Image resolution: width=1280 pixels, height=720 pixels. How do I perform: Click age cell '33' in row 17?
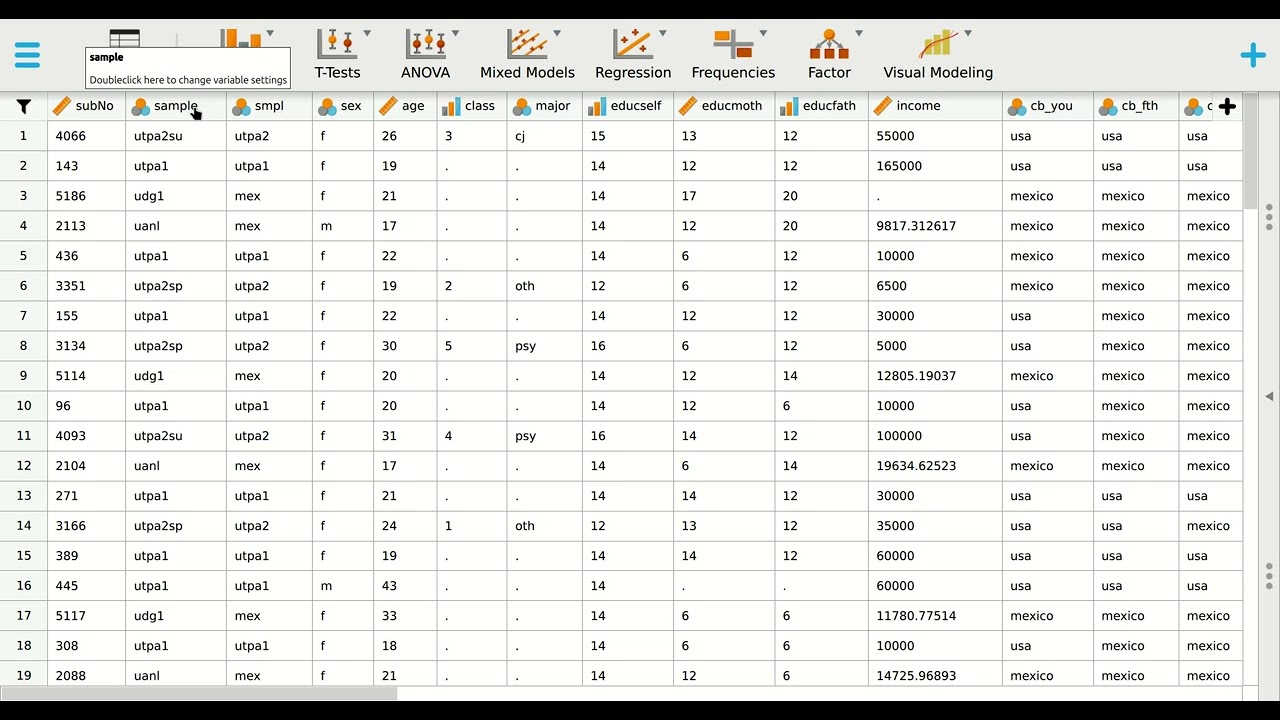[x=405, y=616]
